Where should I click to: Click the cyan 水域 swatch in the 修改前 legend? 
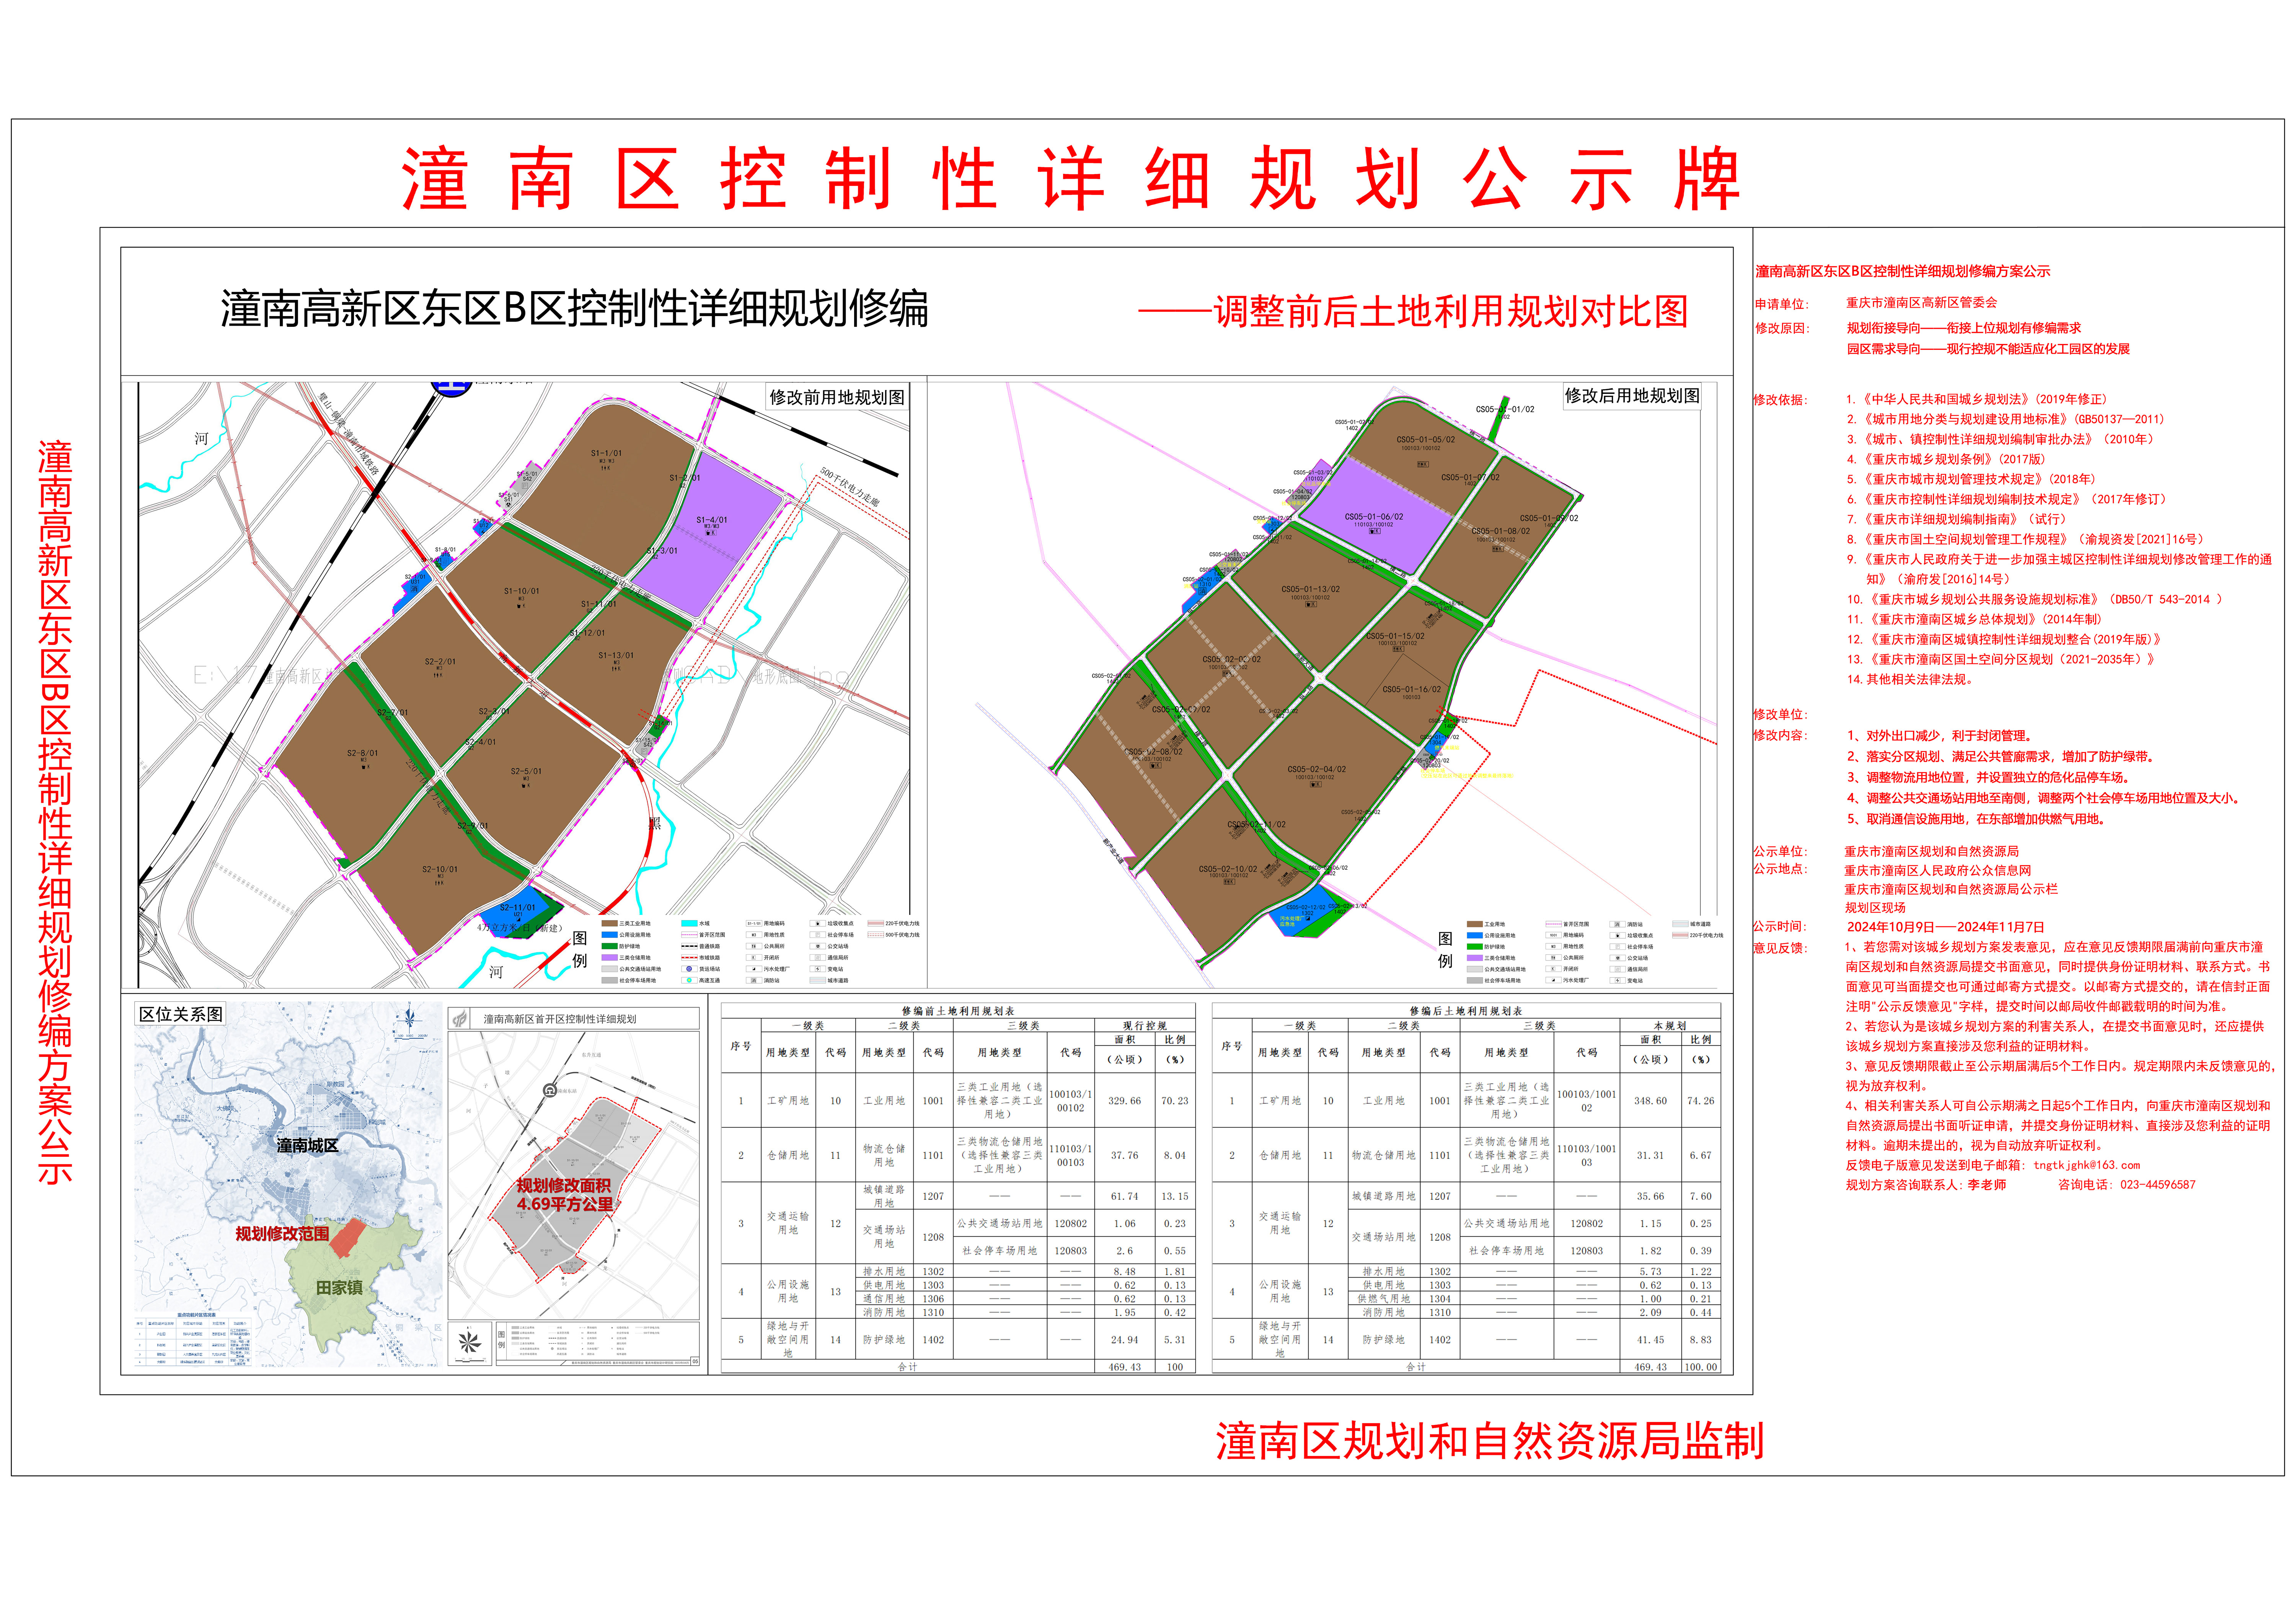[689, 923]
